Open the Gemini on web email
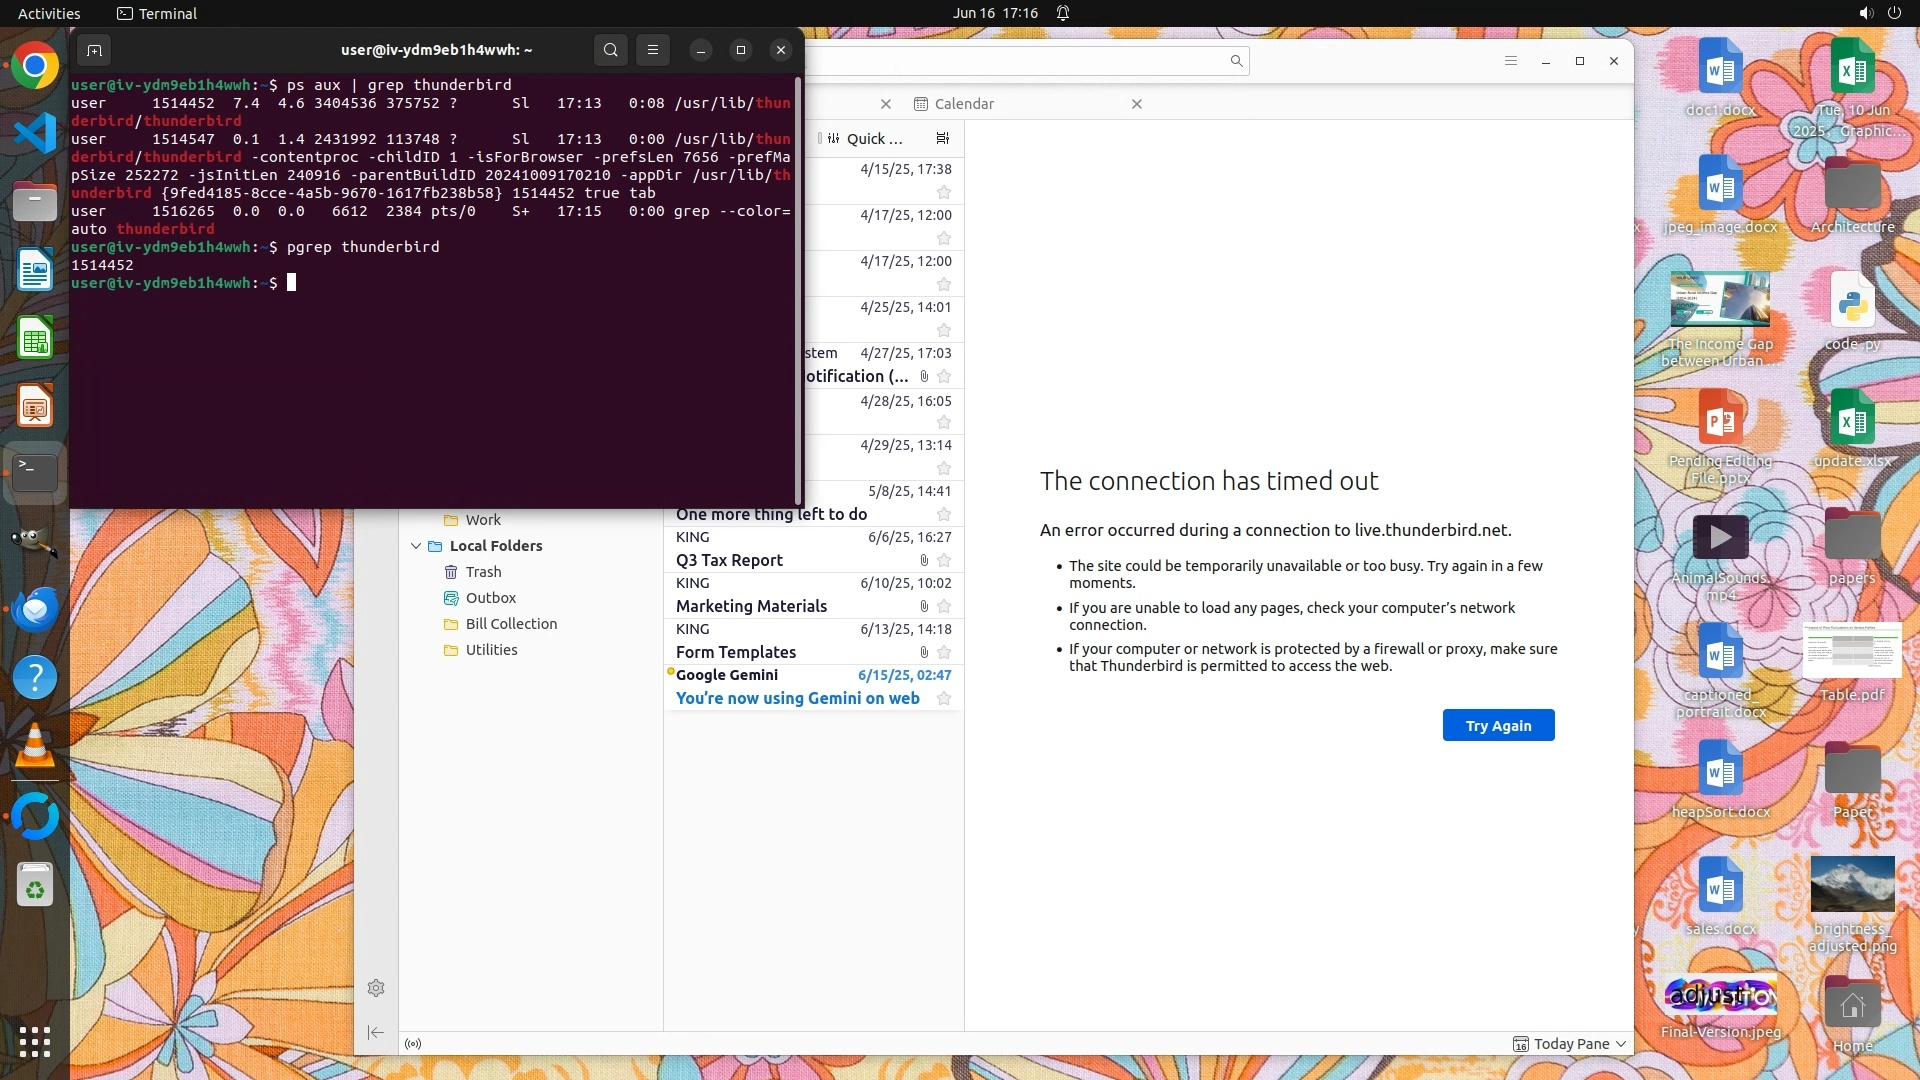The height and width of the screenshot is (1080, 1920). pyautogui.click(x=797, y=699)
